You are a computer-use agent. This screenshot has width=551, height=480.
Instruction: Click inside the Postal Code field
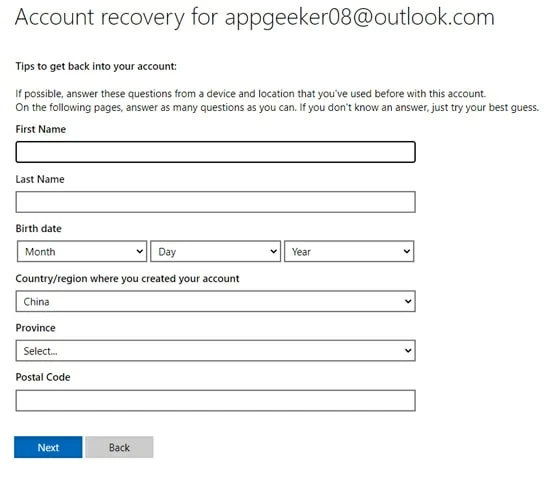[x=215, y=401]
